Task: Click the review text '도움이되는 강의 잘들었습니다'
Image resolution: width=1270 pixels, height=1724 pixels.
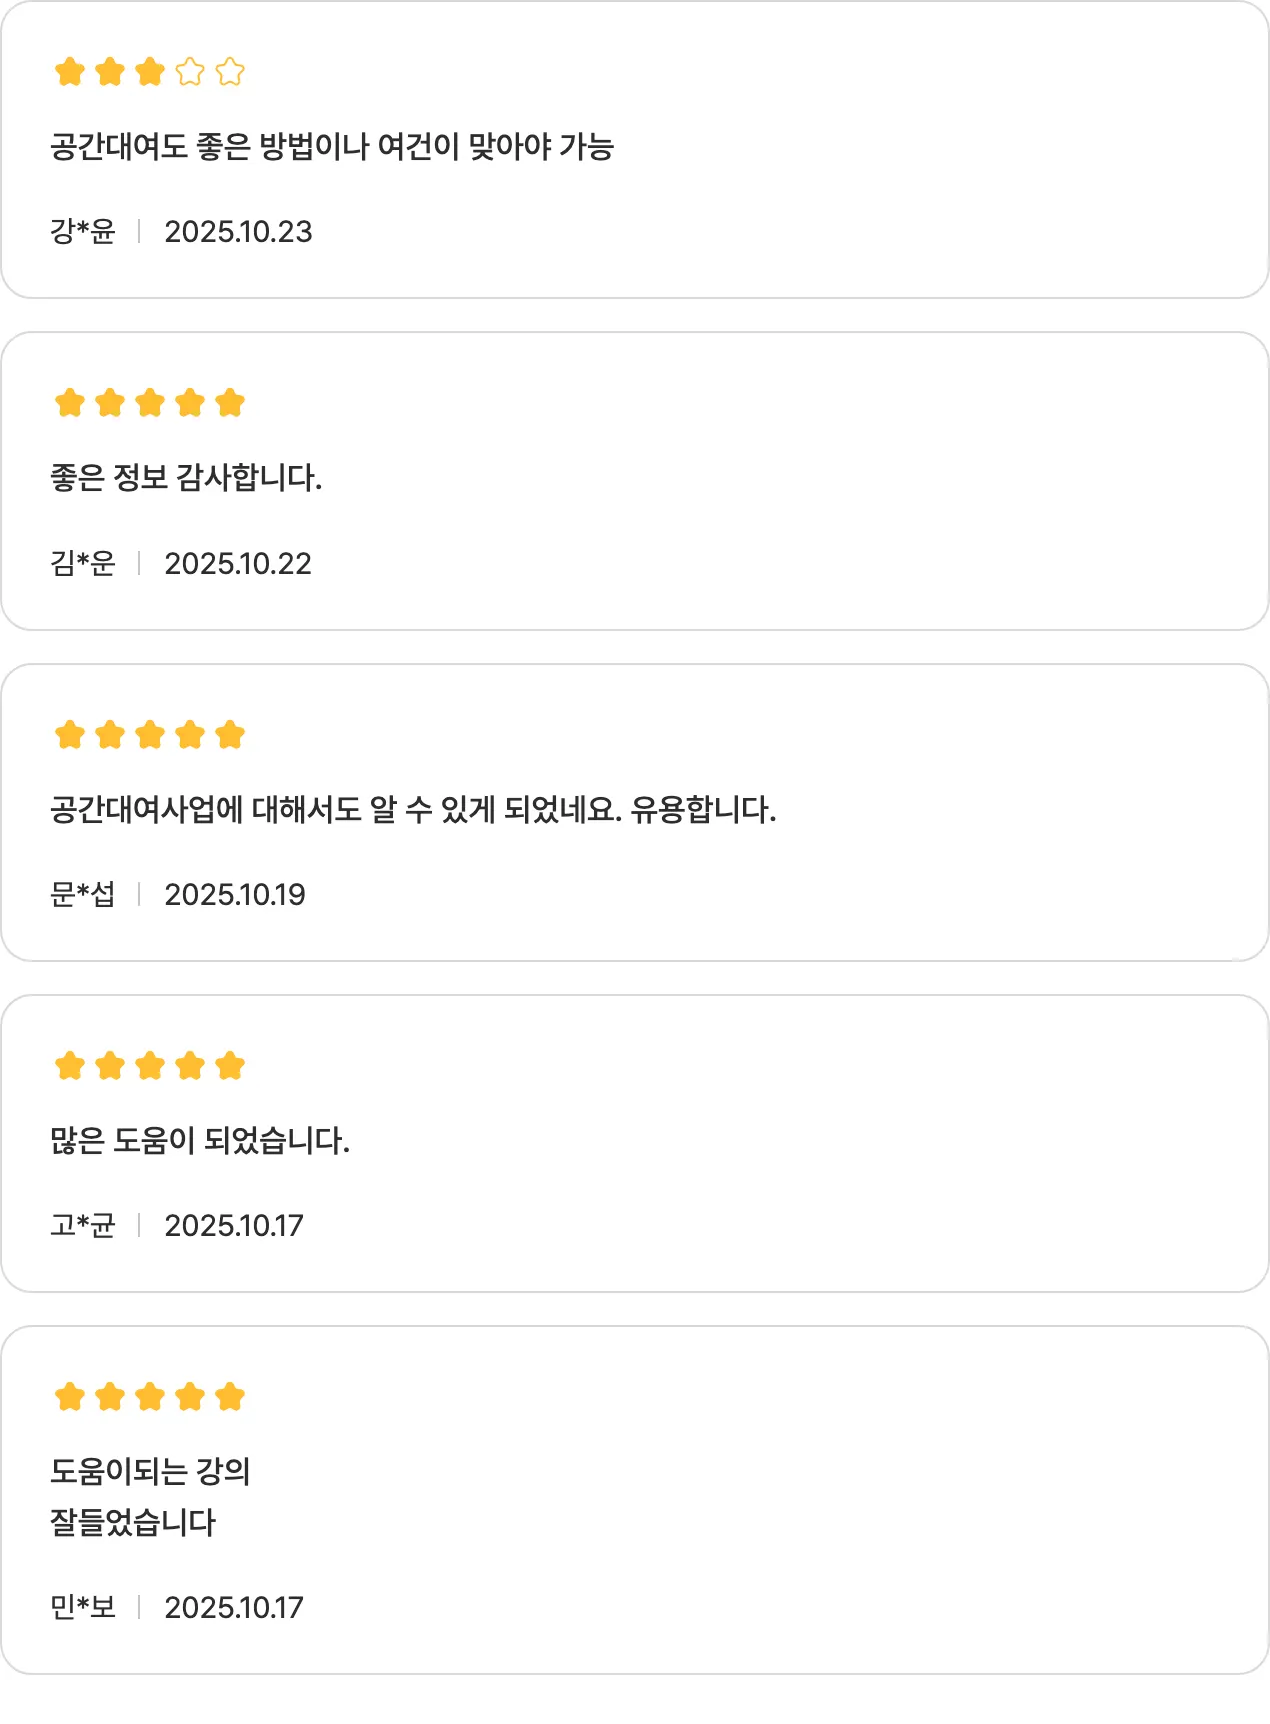Action: [x=150, y=1497]
